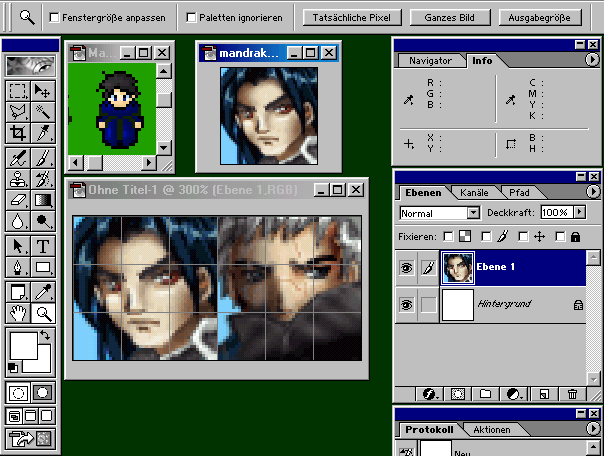Click the Ganzes Bild button
This screenshot has height=456, width=604.
click(450, 18)
